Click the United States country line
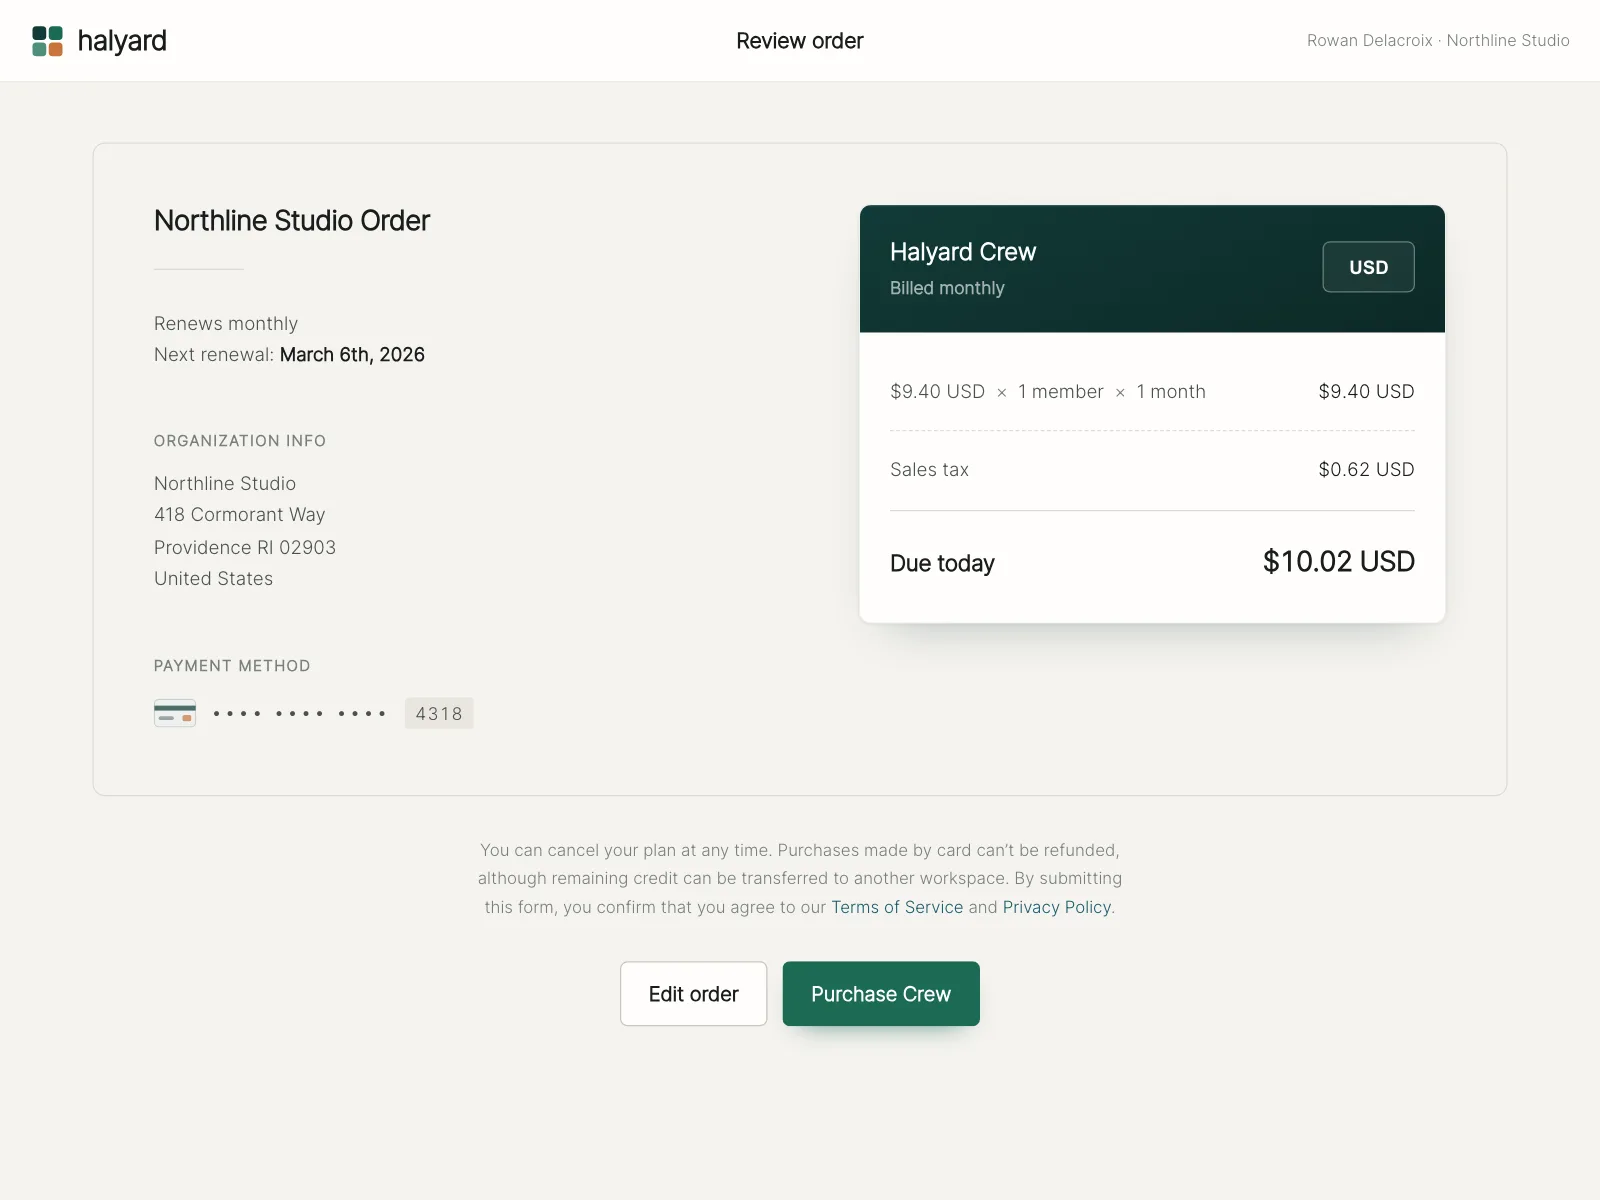Viewport: 1600px width, 1200px height. point(214,579)
